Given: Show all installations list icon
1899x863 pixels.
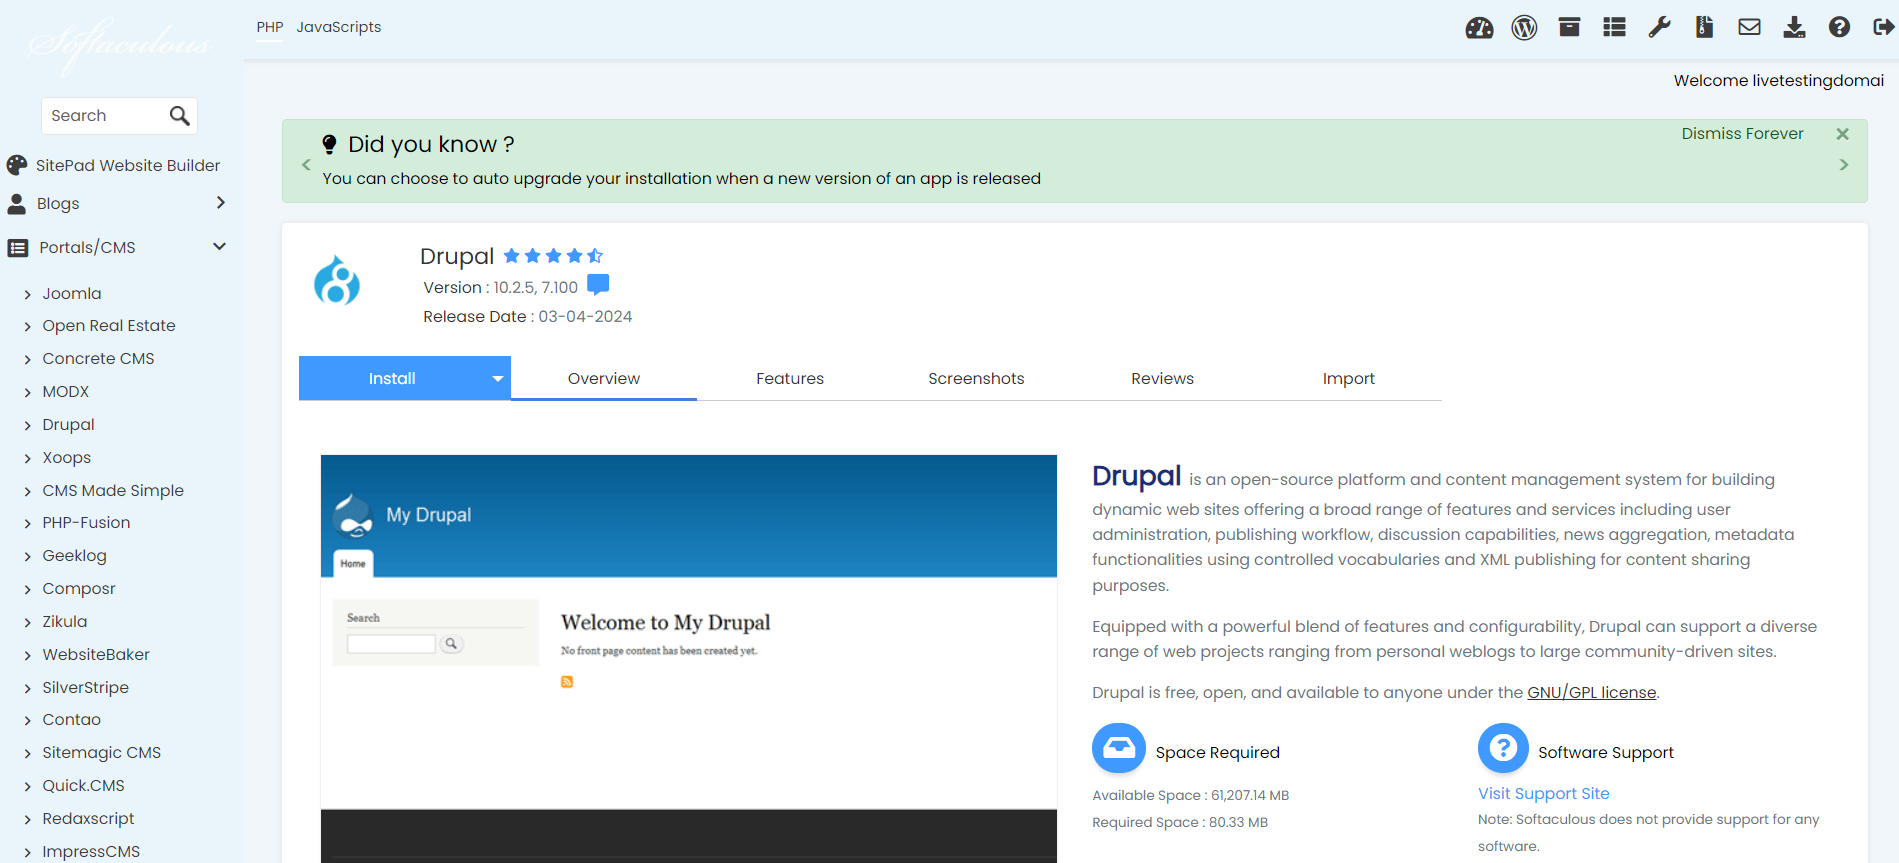Looking at the screenshot, I should pyautogui.click(x=1614, y=27).
